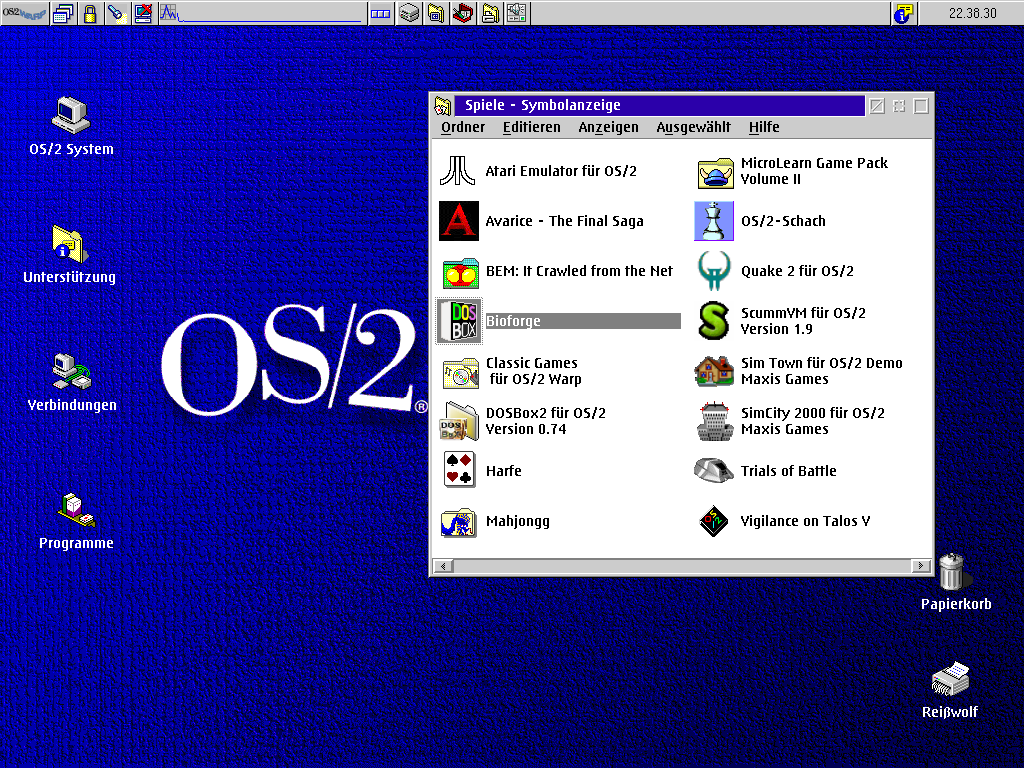This screenshot has height=768, width=1024.
Task: Click the horizontal scrollbar track in Spiele
Action: [x=682, y=566]
